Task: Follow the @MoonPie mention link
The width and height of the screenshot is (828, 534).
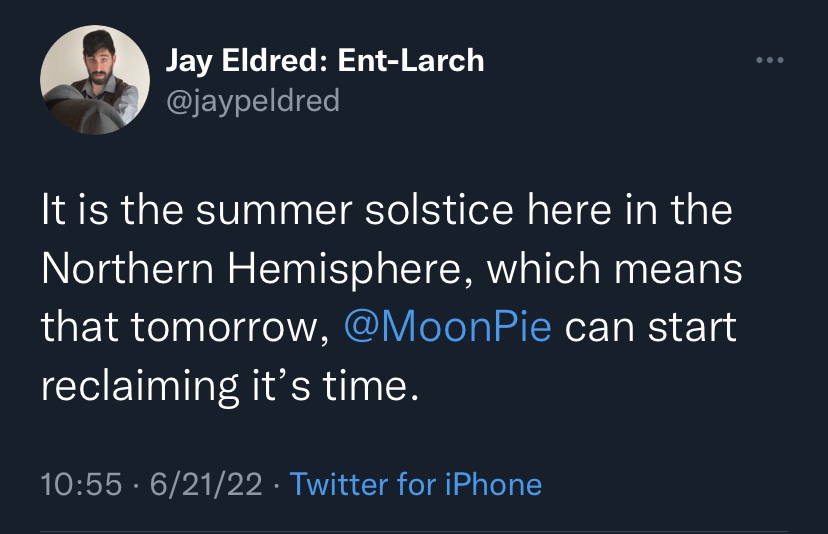Action: point(447,328)
